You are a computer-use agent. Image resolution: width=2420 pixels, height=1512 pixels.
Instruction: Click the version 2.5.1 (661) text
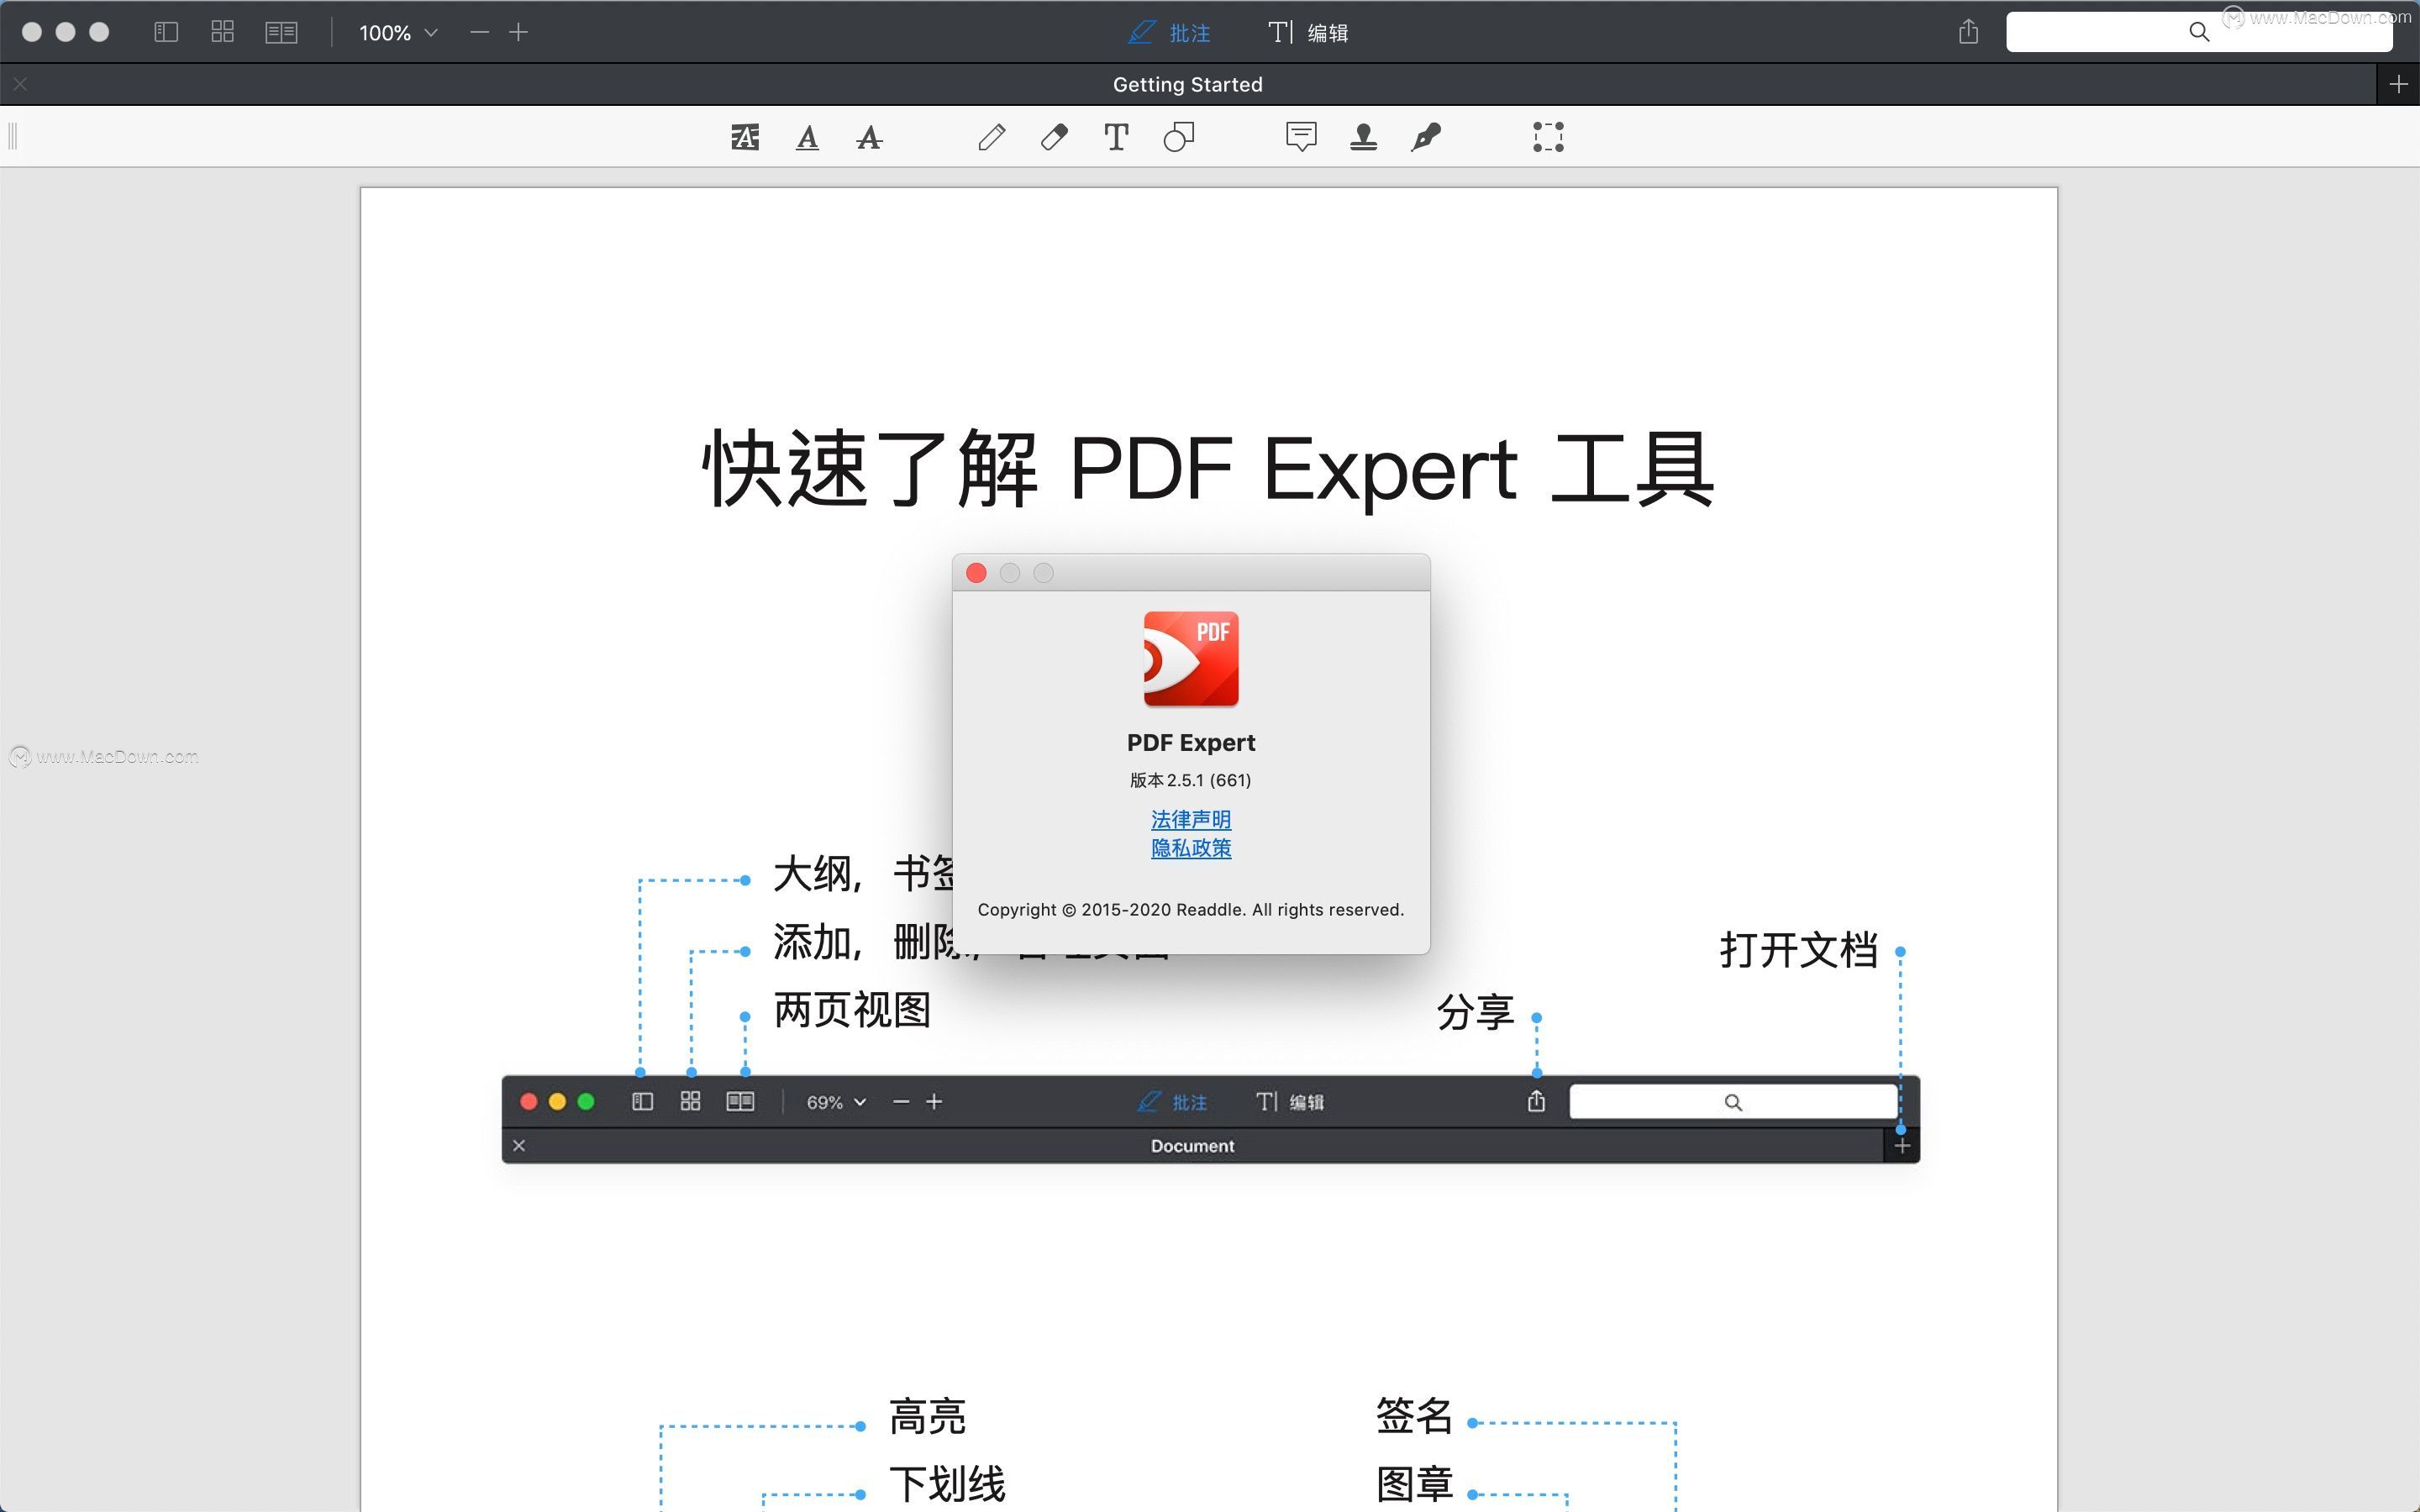tap(1190, 780)
